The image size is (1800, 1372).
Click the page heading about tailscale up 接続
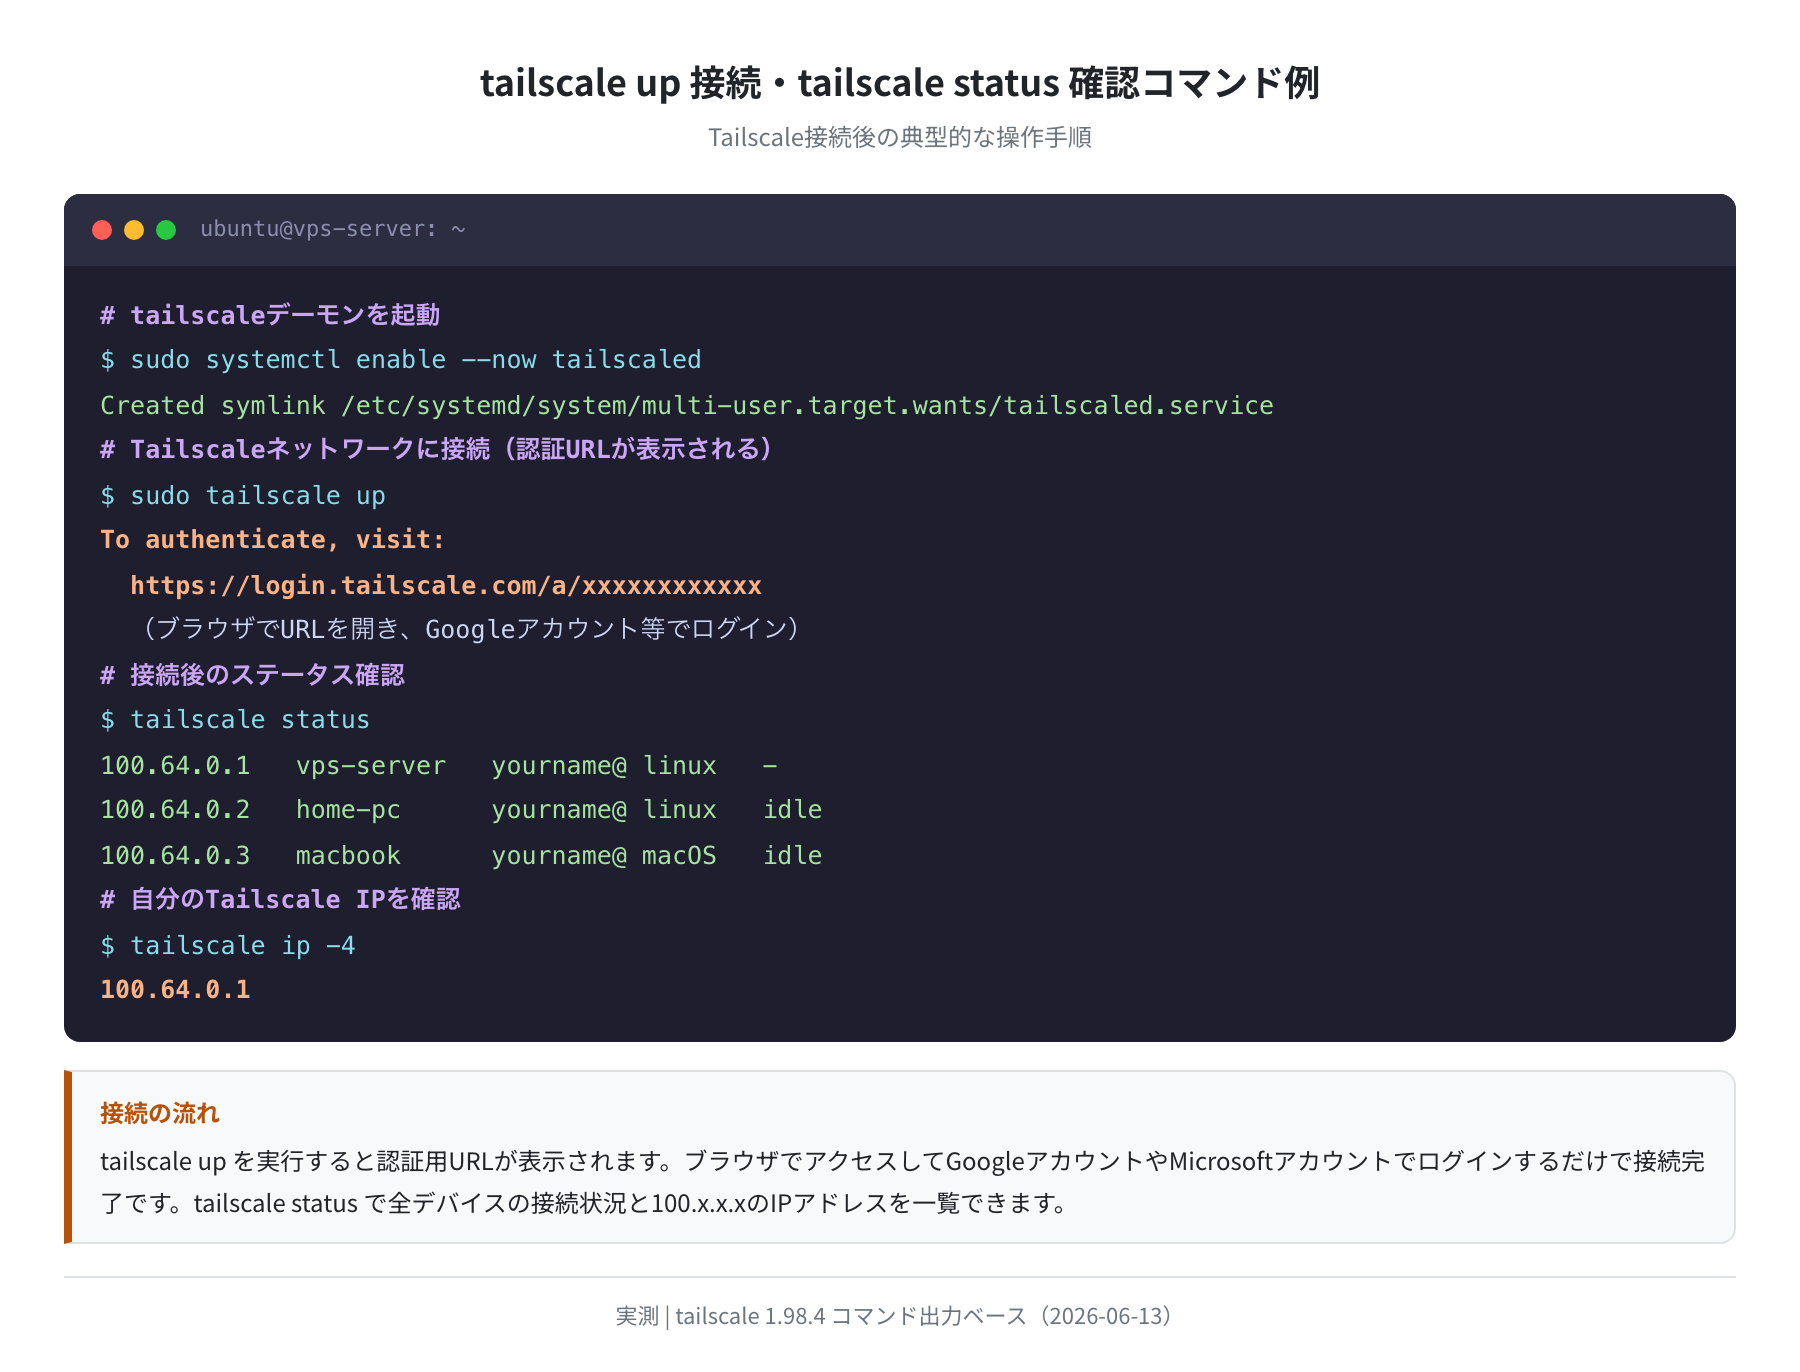[900, 83]
